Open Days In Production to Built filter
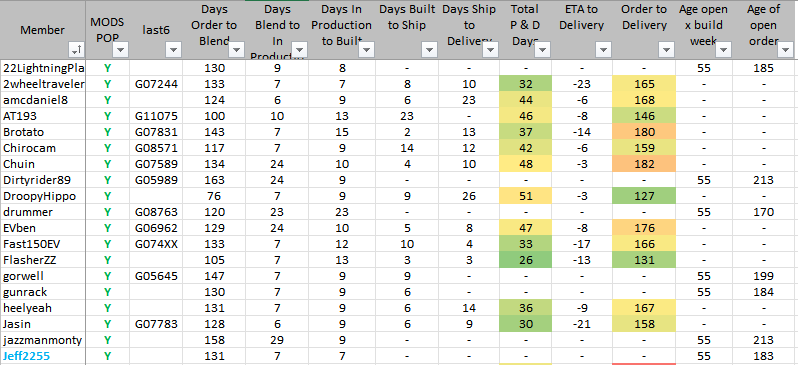The height and width of the screenshot is (365, 798). (x=366, y=50)
